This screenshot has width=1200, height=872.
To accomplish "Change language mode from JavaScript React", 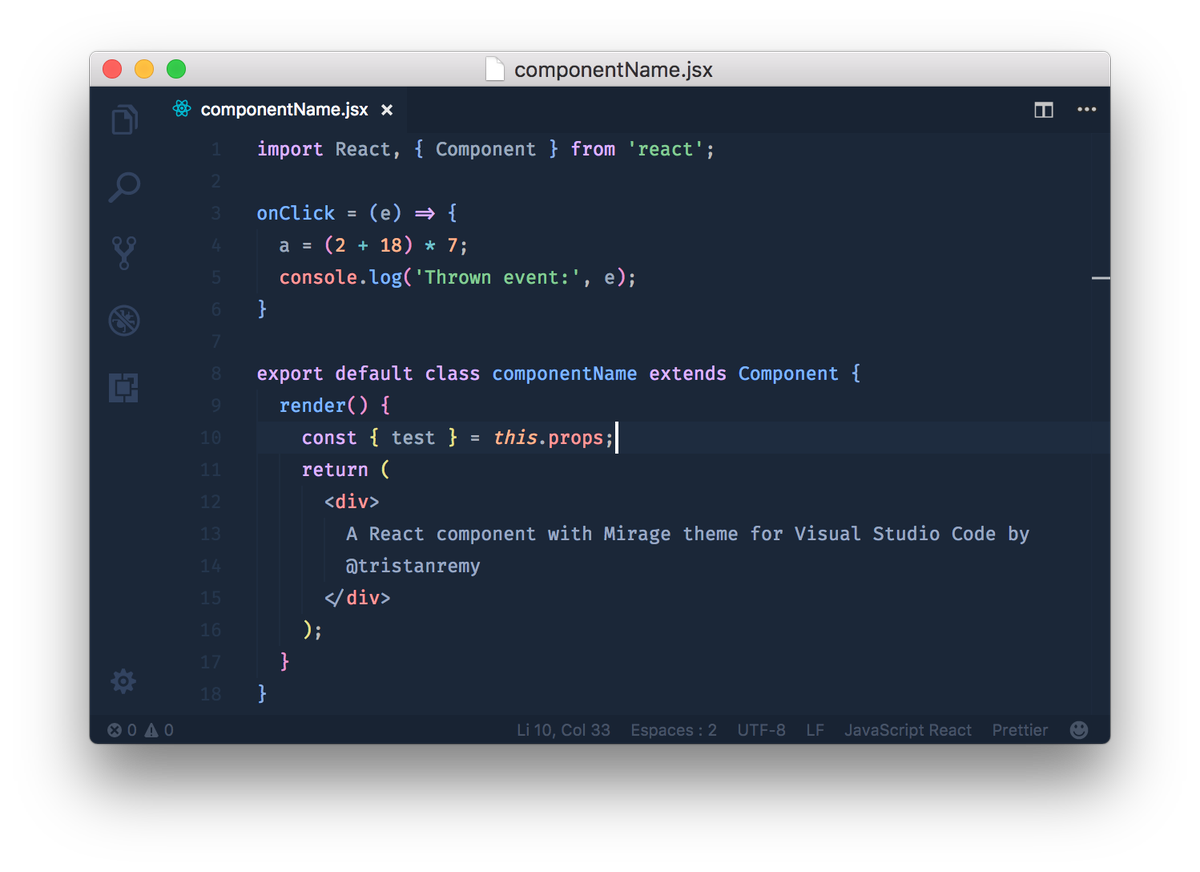I will click(x=908, y=730).
